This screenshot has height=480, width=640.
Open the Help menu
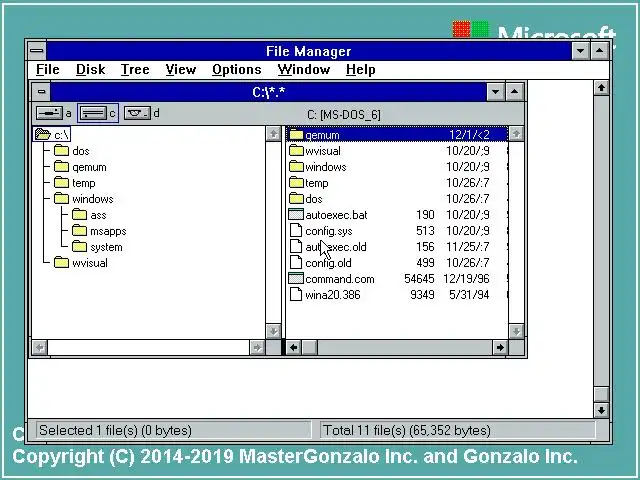tap(361, 69)
